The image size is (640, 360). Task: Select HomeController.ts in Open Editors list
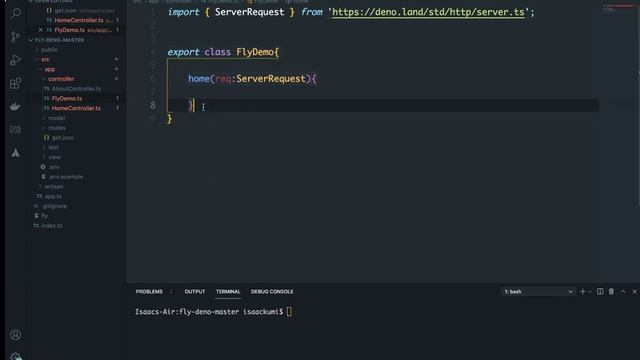click(79, 20)
